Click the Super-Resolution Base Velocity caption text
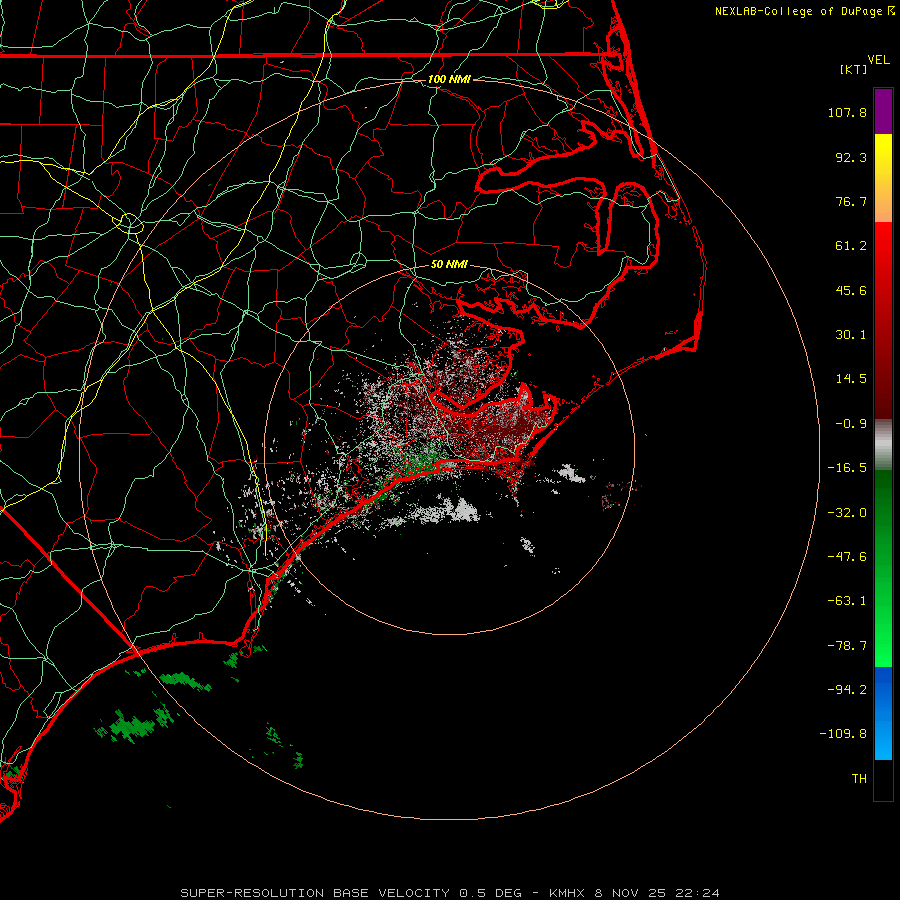The height and width of the screenshot is (900, 900). [x=315, y=893]
